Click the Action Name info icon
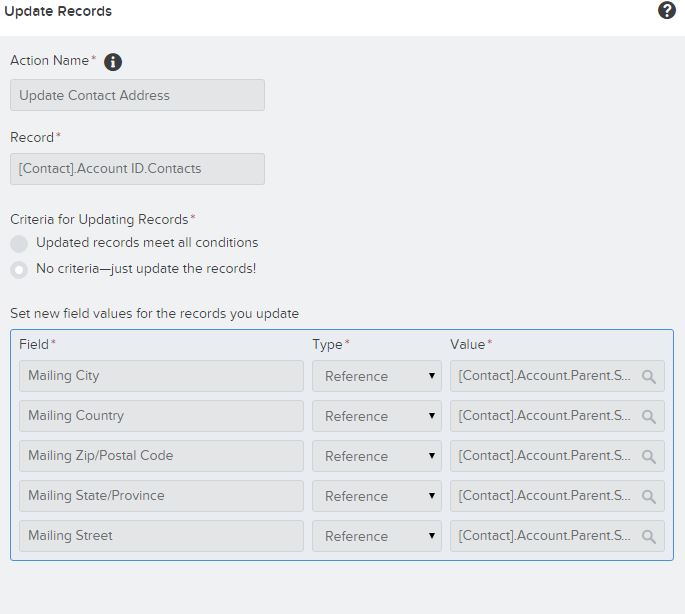The width and height of the screenshot is (685, 614). tap(113, 62)
